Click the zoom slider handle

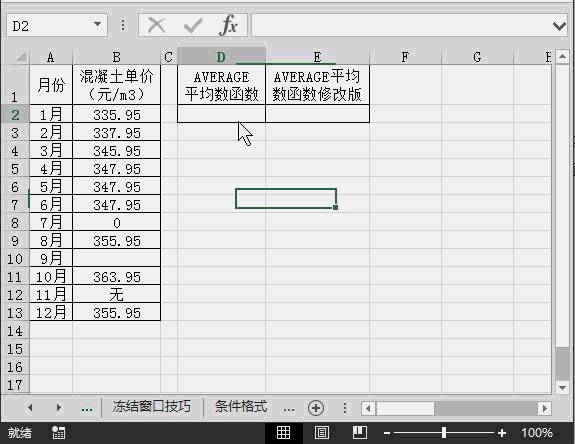tap(444, 433)
